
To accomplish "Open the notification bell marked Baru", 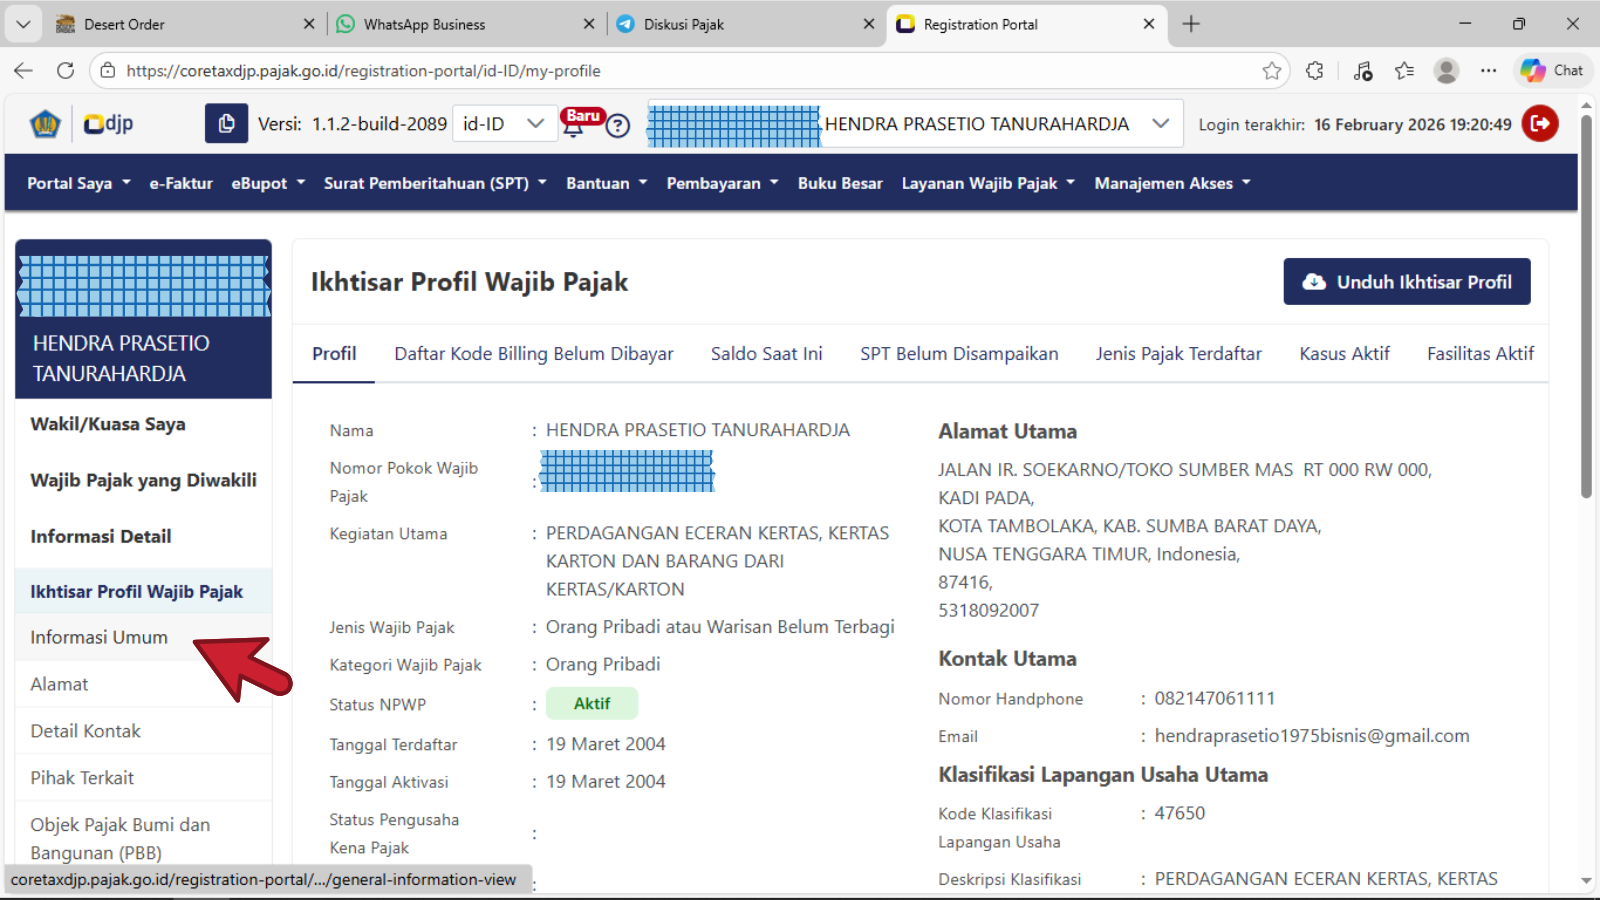I will tap(574, 126).
